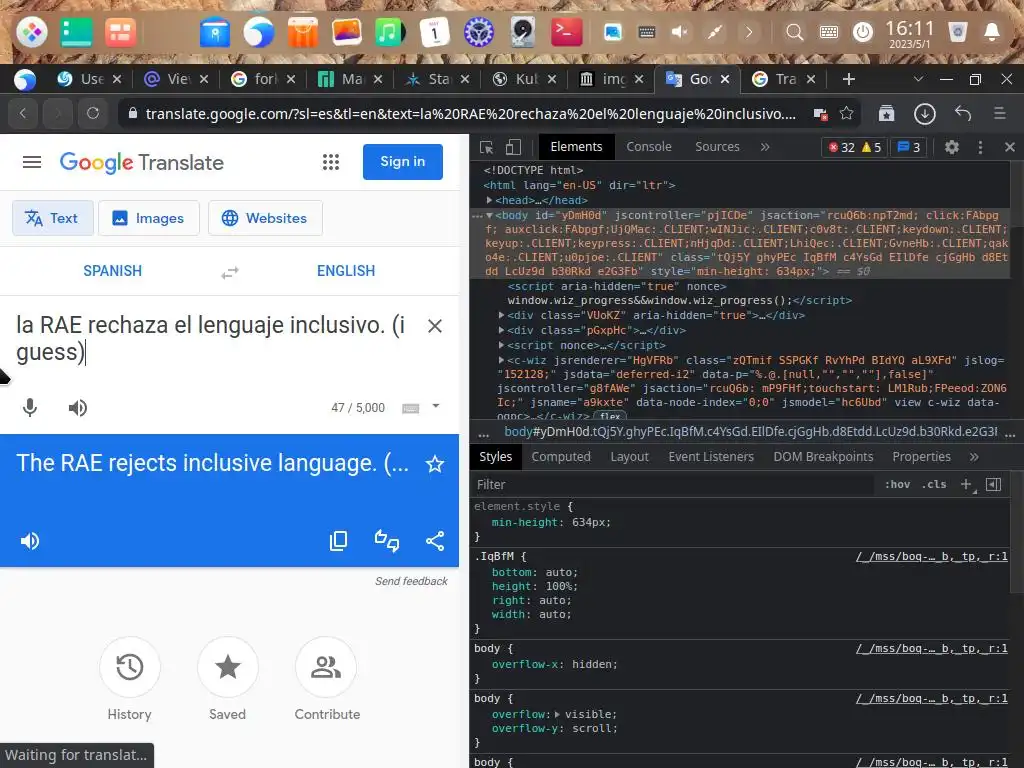Reload the page in the browser
The image size is (1024, 768).
point(93,114)
